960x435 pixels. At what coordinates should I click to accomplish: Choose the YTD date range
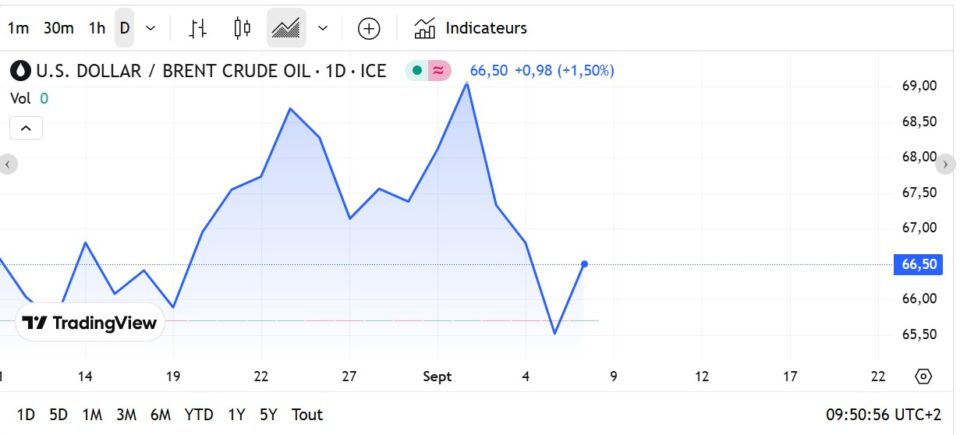coord(199,414)
